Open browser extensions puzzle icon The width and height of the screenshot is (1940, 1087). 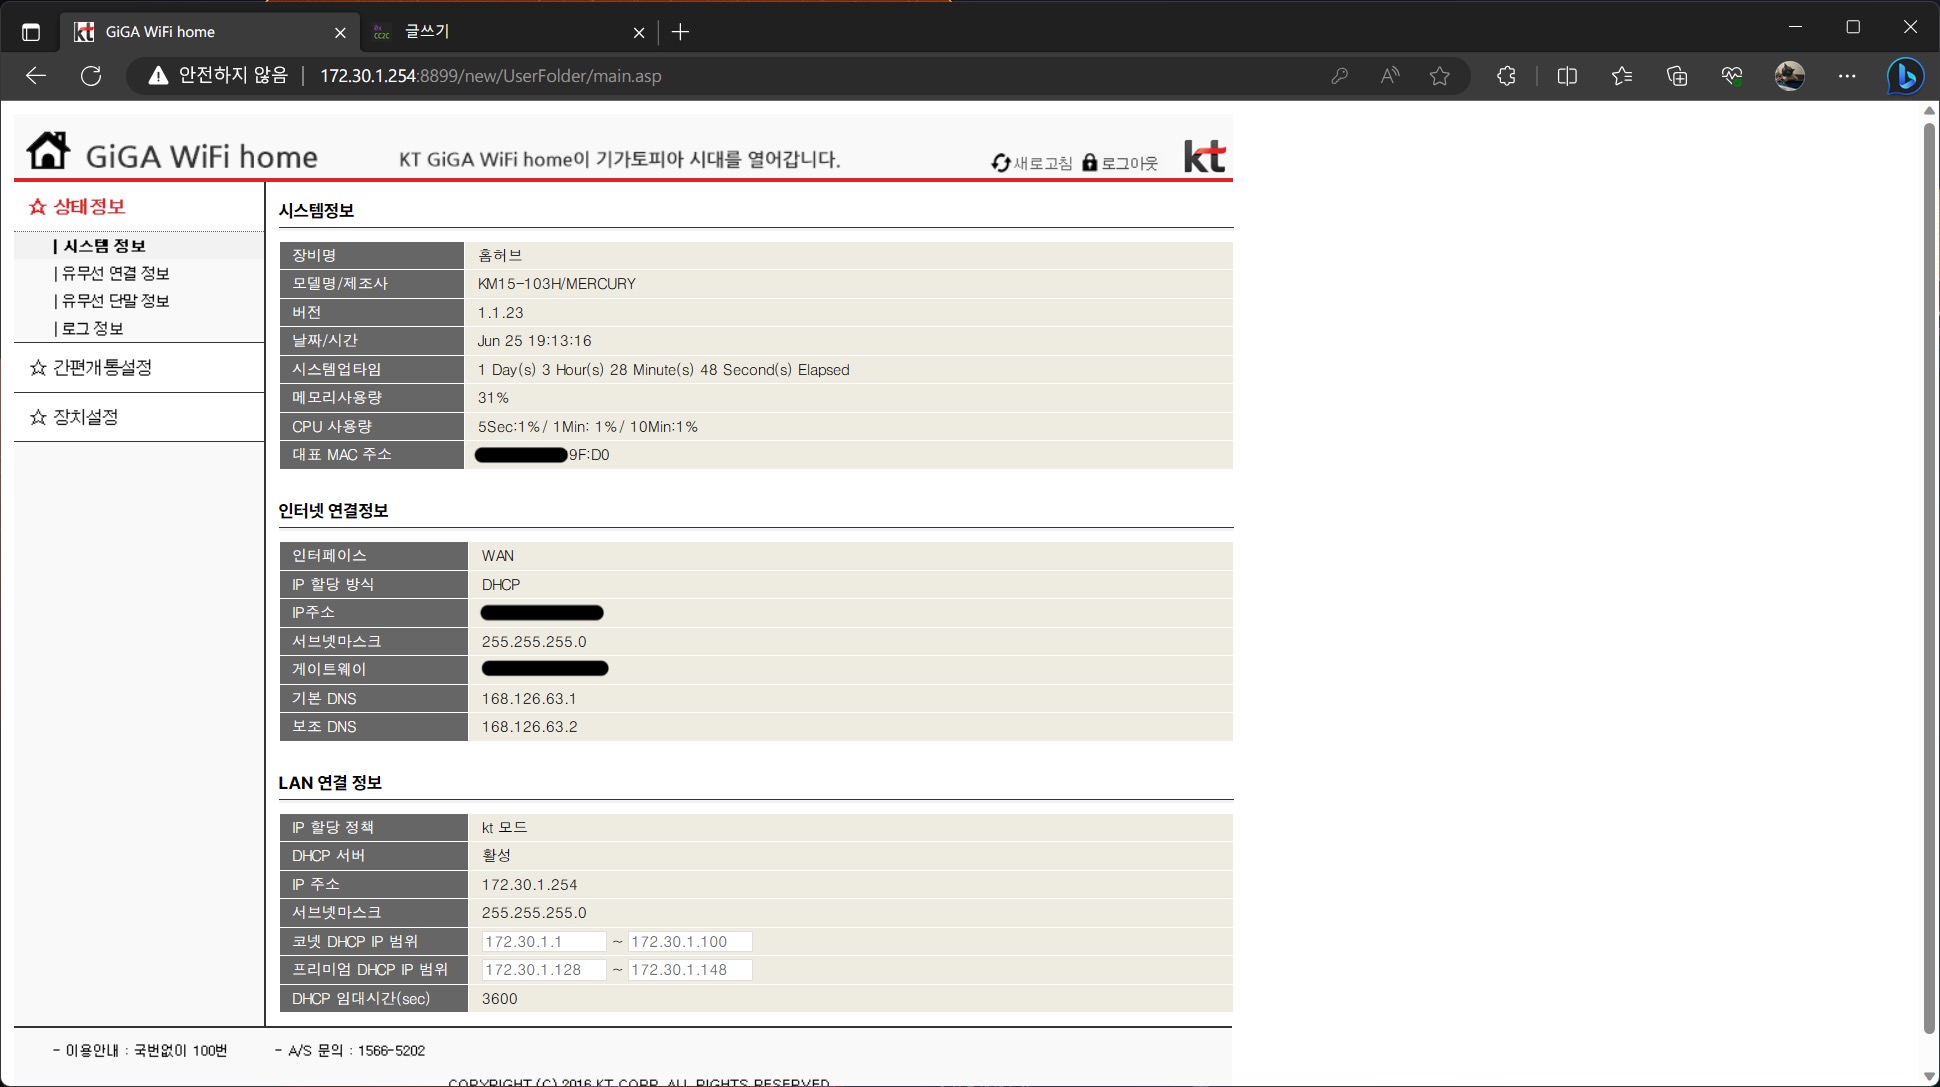coord(1506,76)
